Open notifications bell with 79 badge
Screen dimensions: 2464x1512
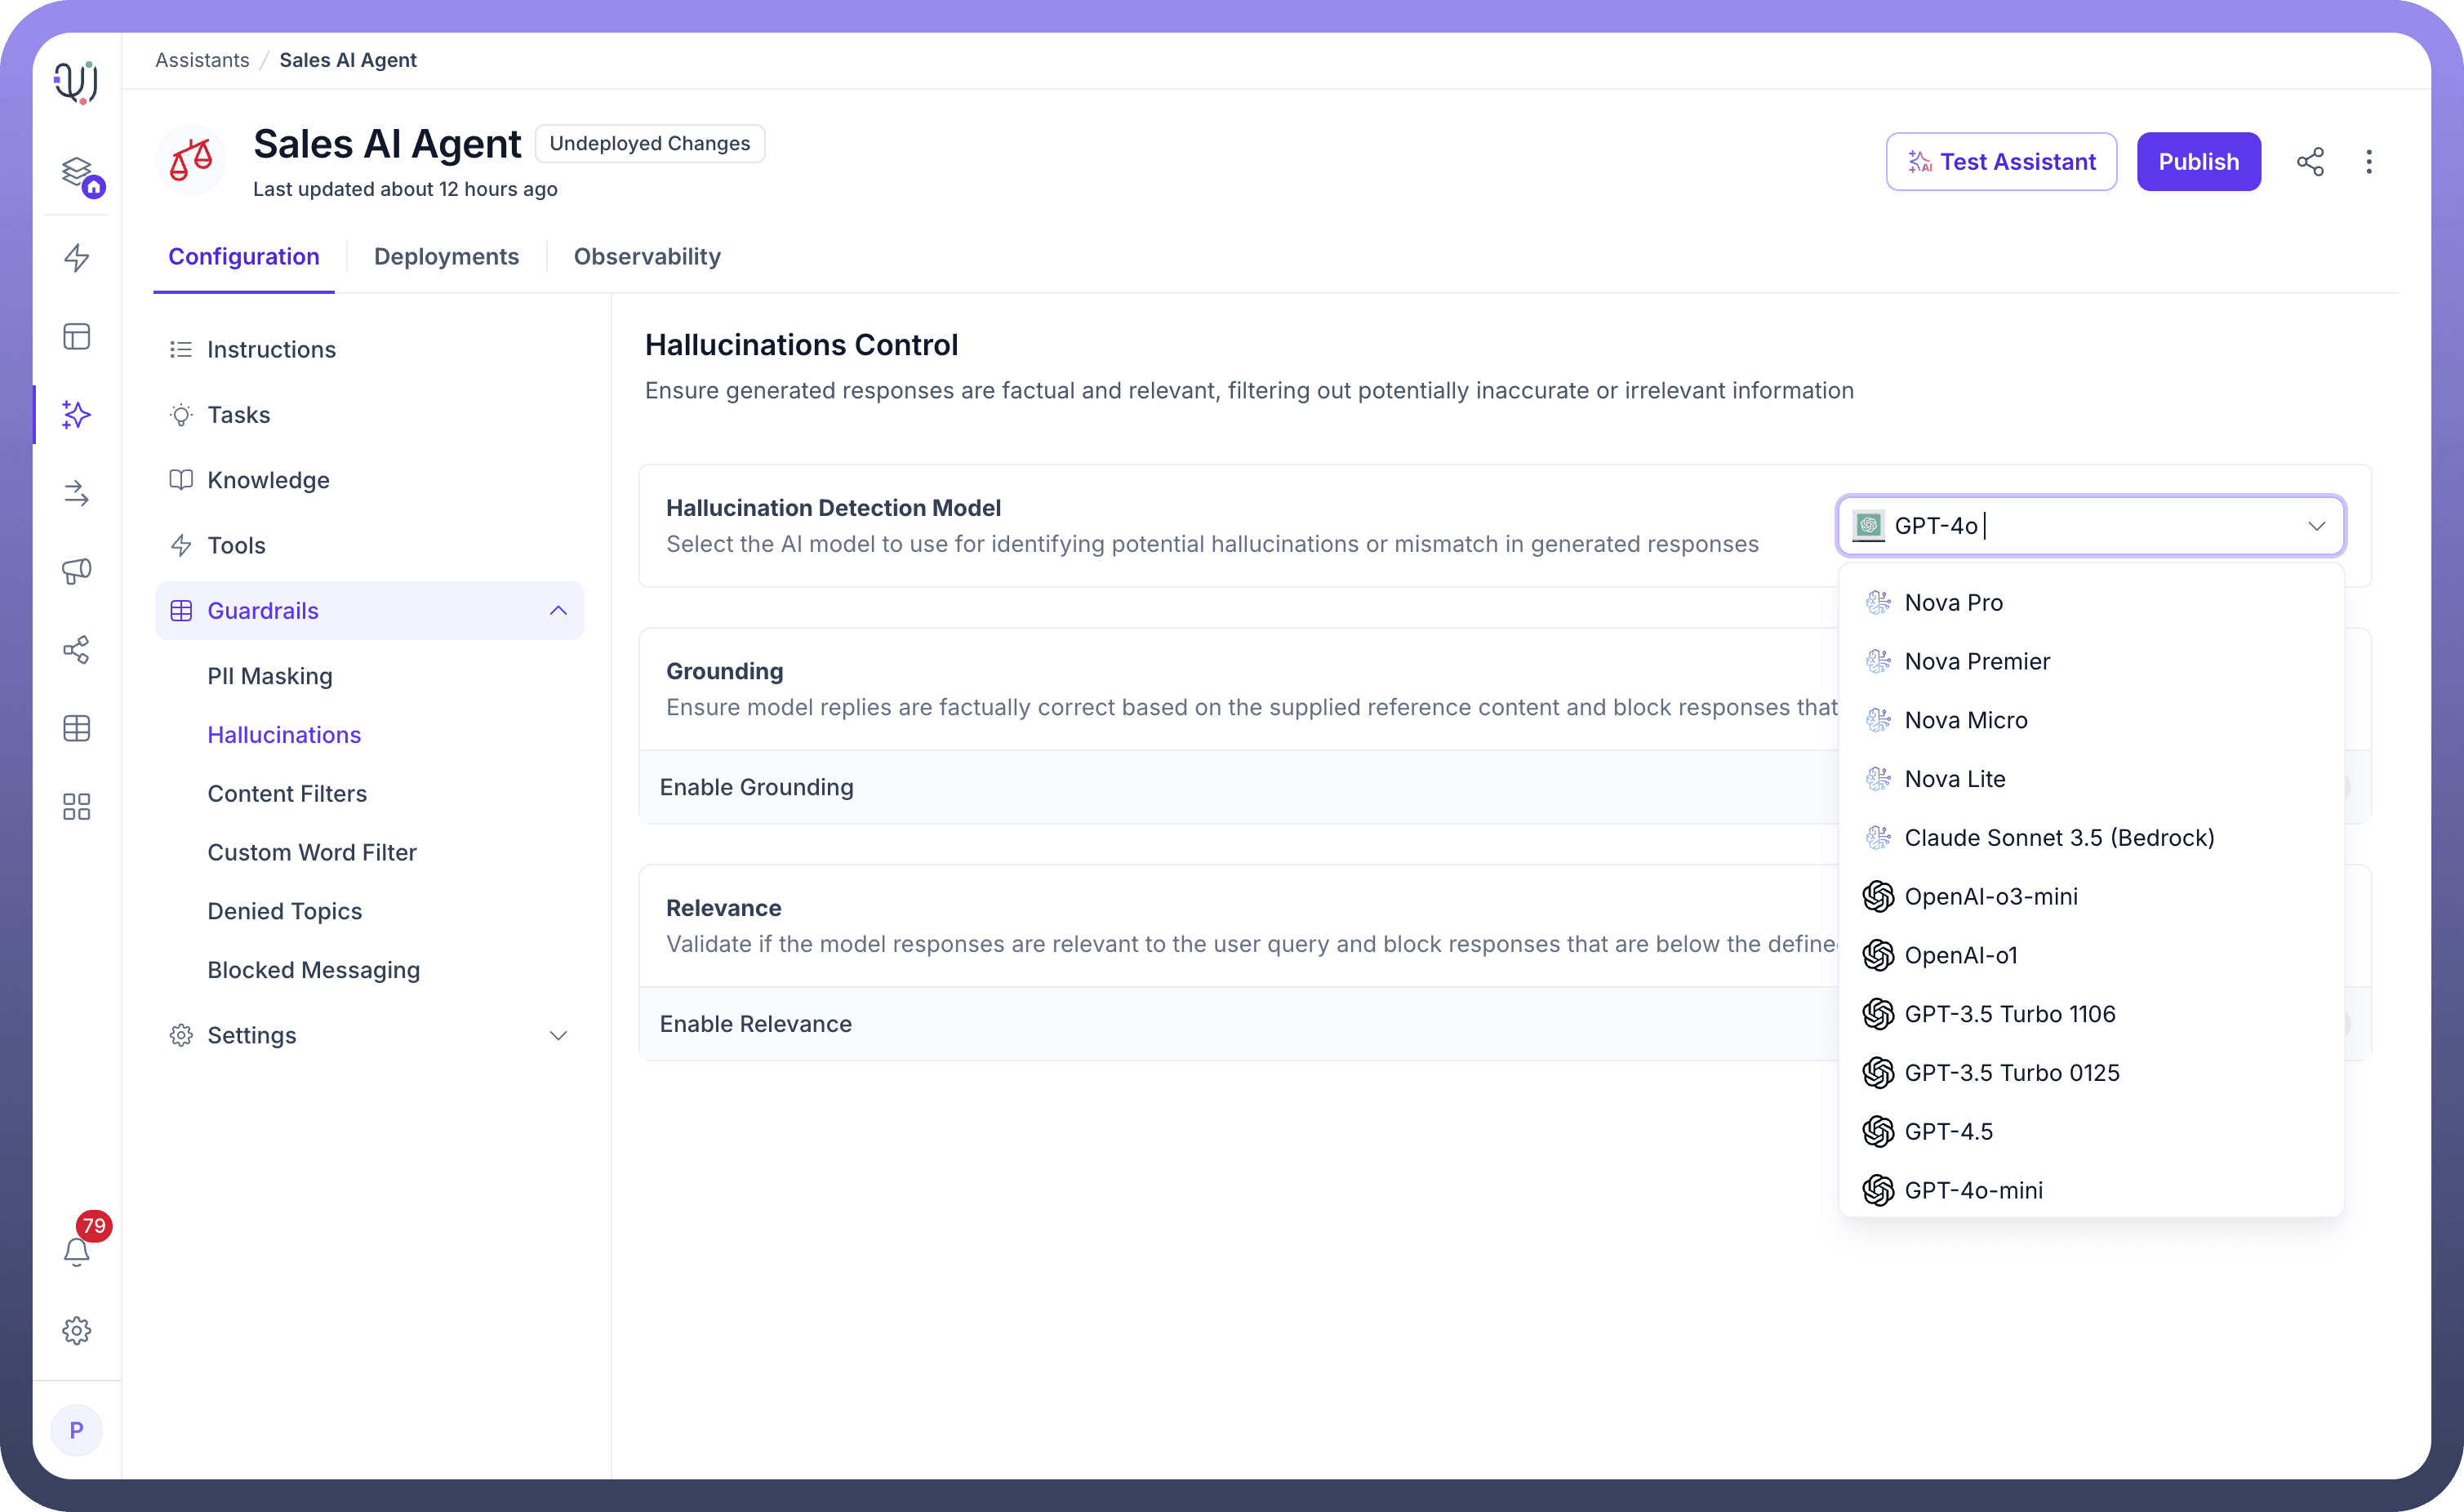(x=77, y=1251)
